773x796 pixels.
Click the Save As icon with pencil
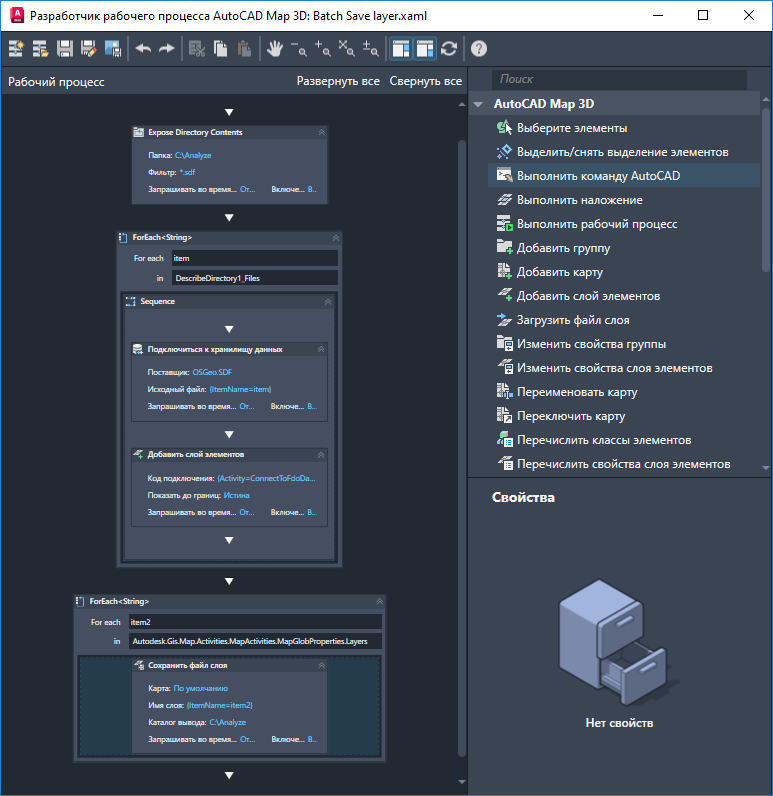(x=88, y=49)
